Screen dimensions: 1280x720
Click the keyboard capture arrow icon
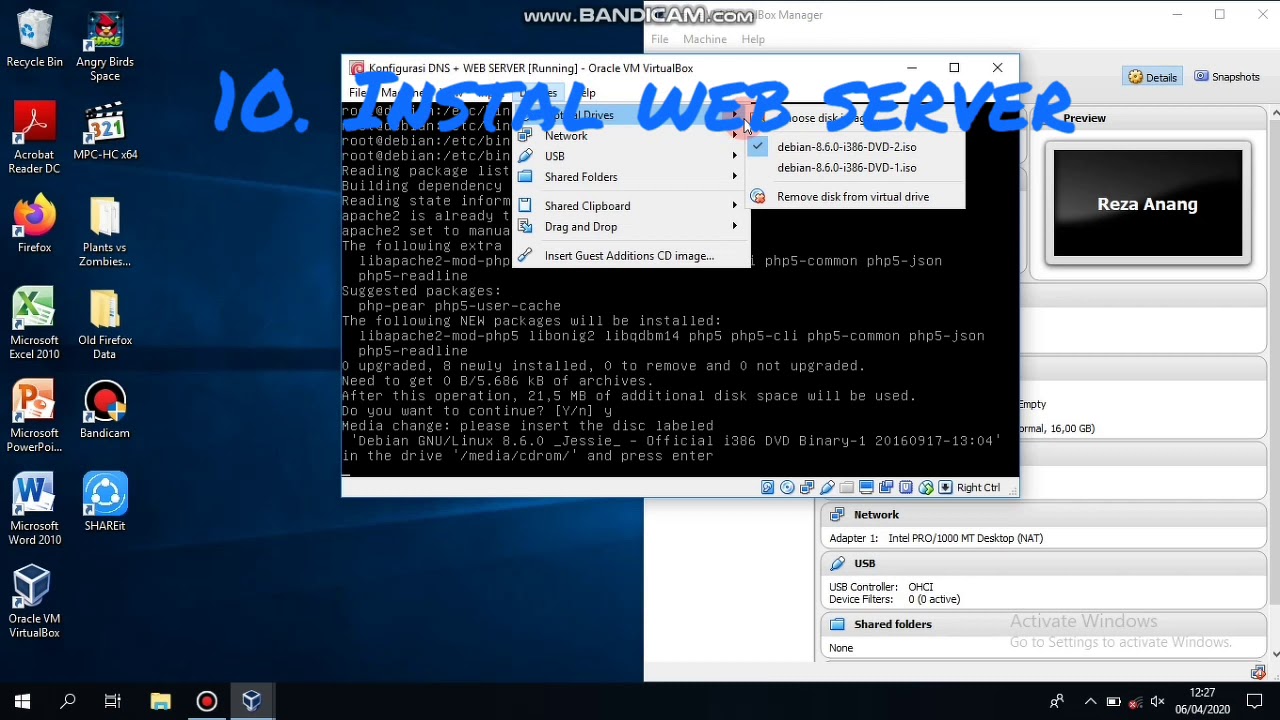pyautogui.click(x=945, y=488)
